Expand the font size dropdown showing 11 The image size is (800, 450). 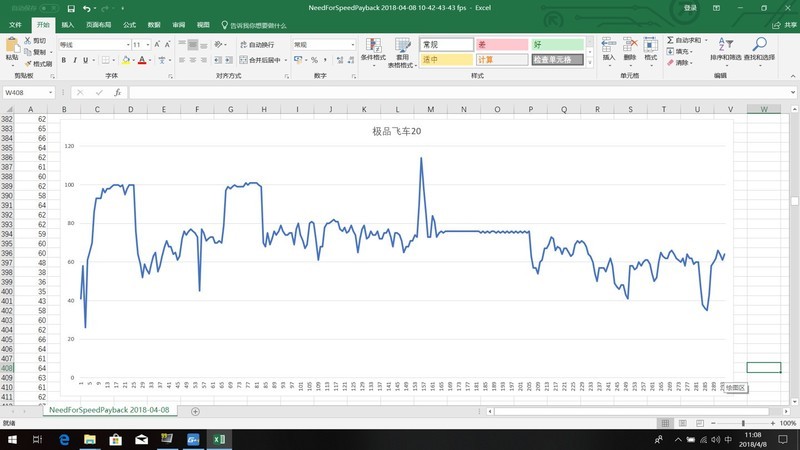(x=148, y=45)
